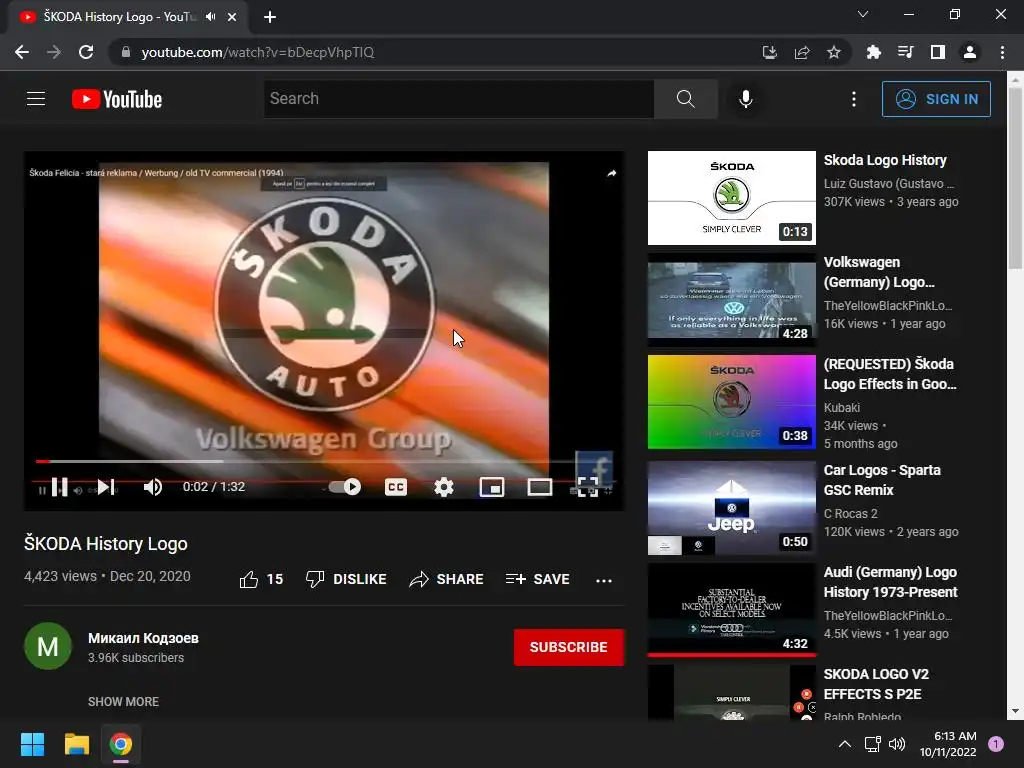The image size is (1024, 768).
Task: Open the Skoda Logo History thumbnail
Action: click(x=731, y=198)
